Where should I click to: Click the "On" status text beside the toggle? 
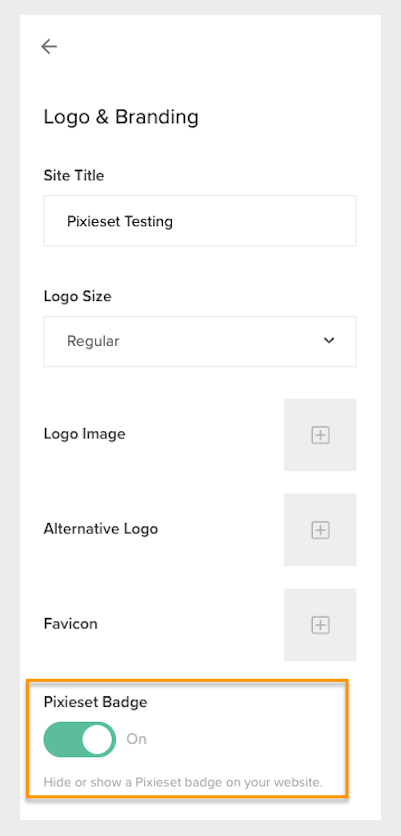(x=136, y=739)
